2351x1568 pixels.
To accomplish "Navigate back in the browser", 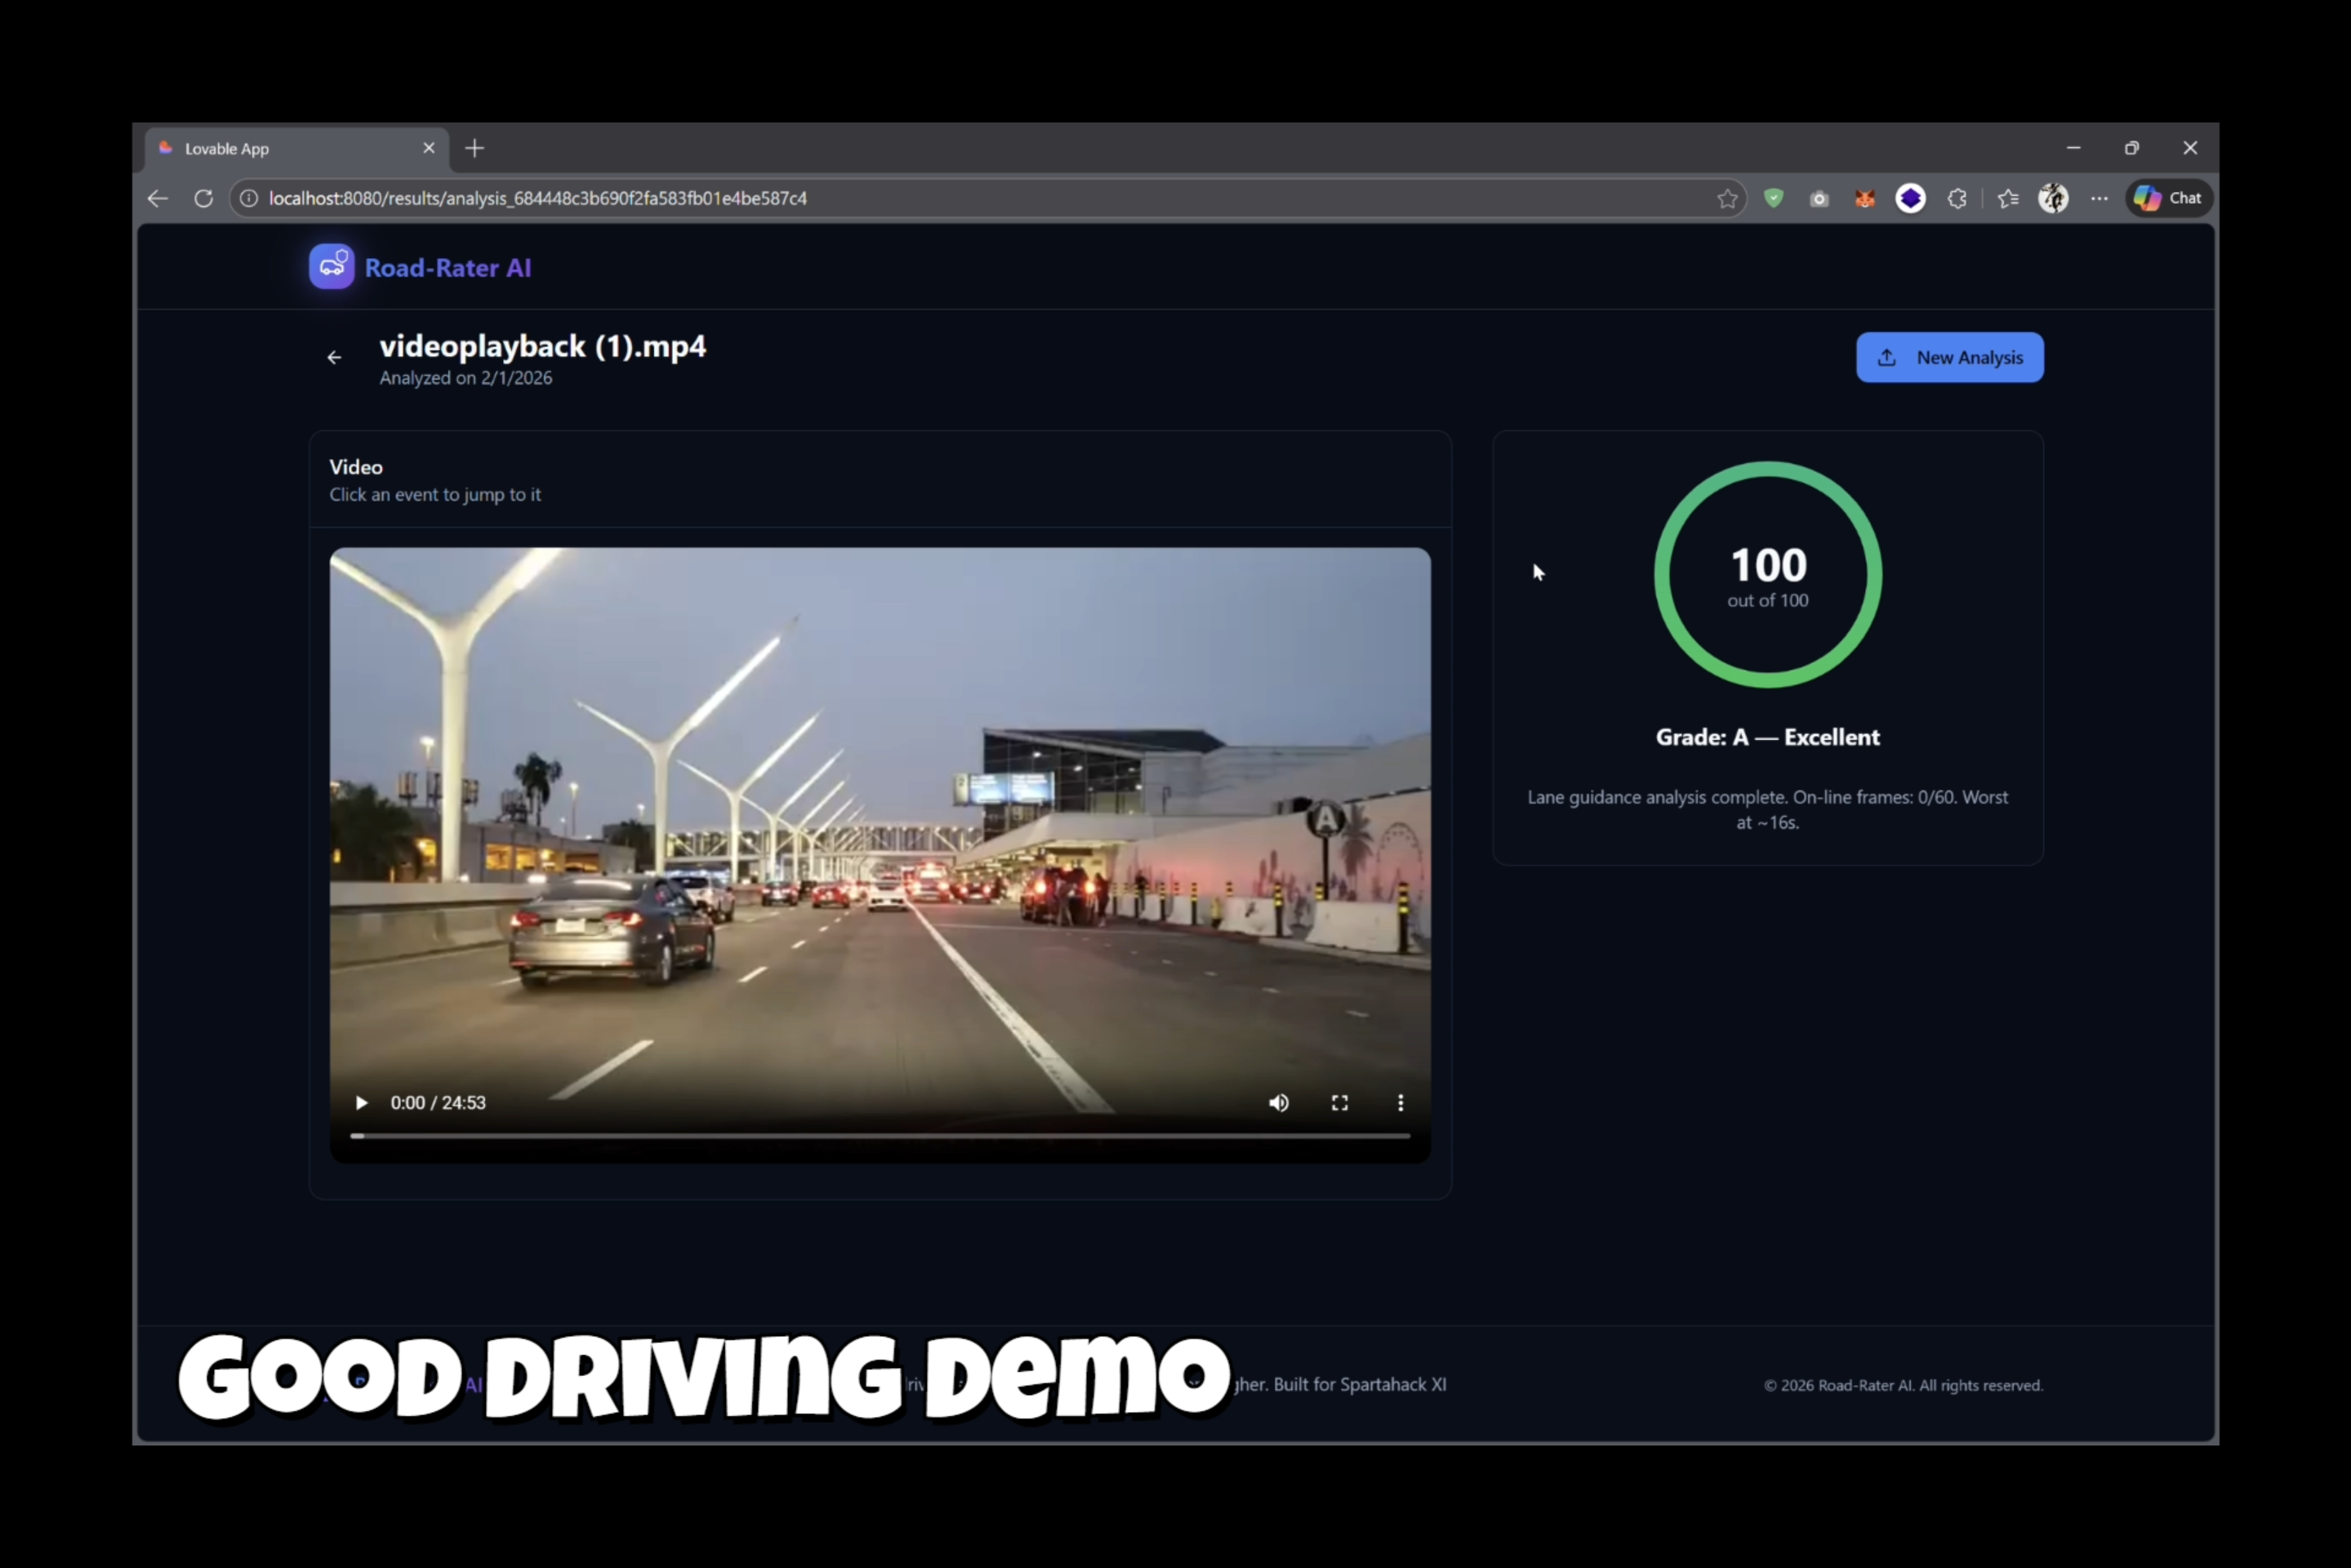I will (158, 198).
